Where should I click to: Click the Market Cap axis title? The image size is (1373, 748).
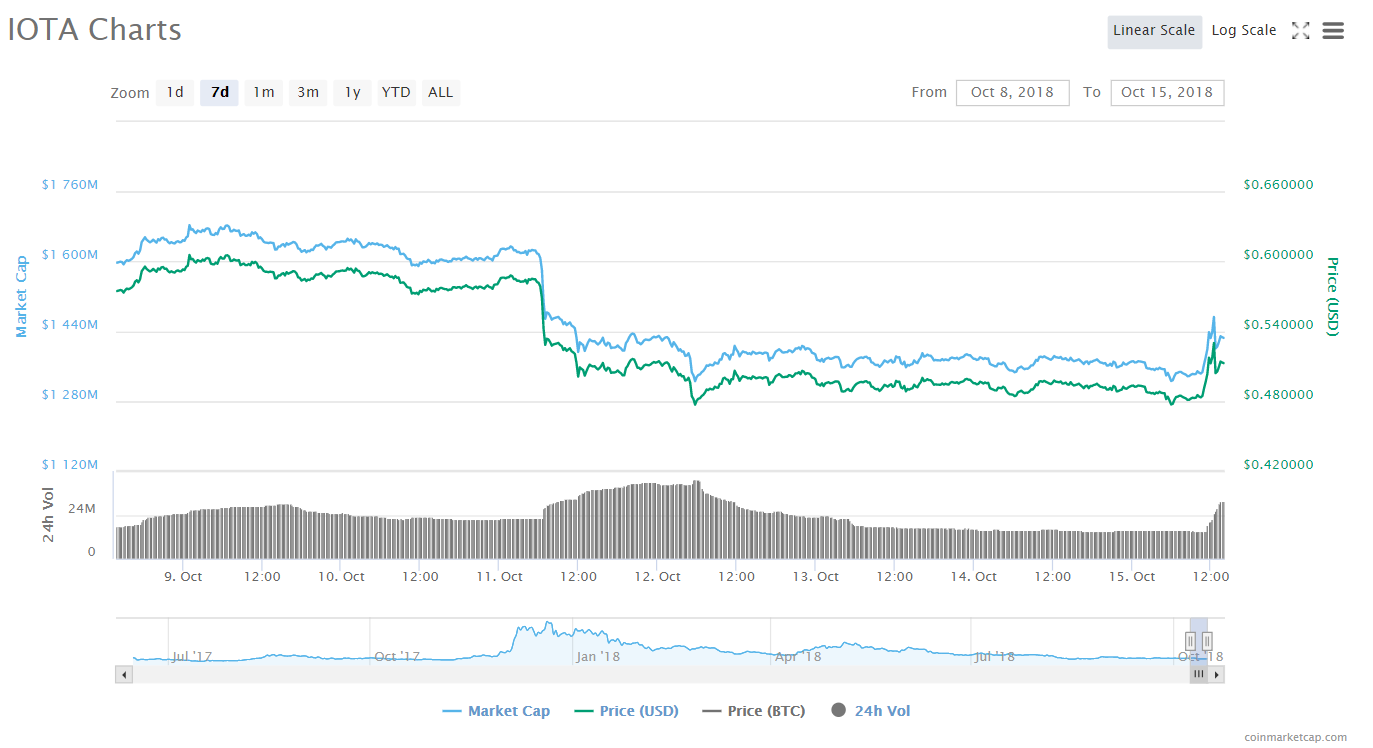click(x=20, y=296)
